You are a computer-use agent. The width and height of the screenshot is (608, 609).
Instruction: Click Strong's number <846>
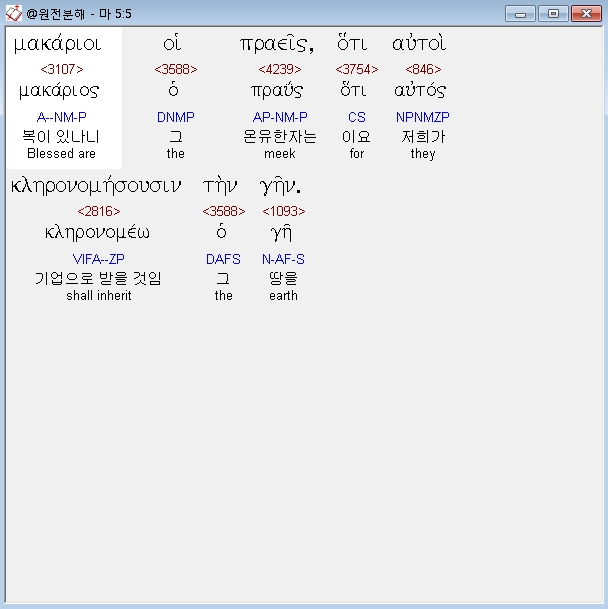[x=423, y=69]
